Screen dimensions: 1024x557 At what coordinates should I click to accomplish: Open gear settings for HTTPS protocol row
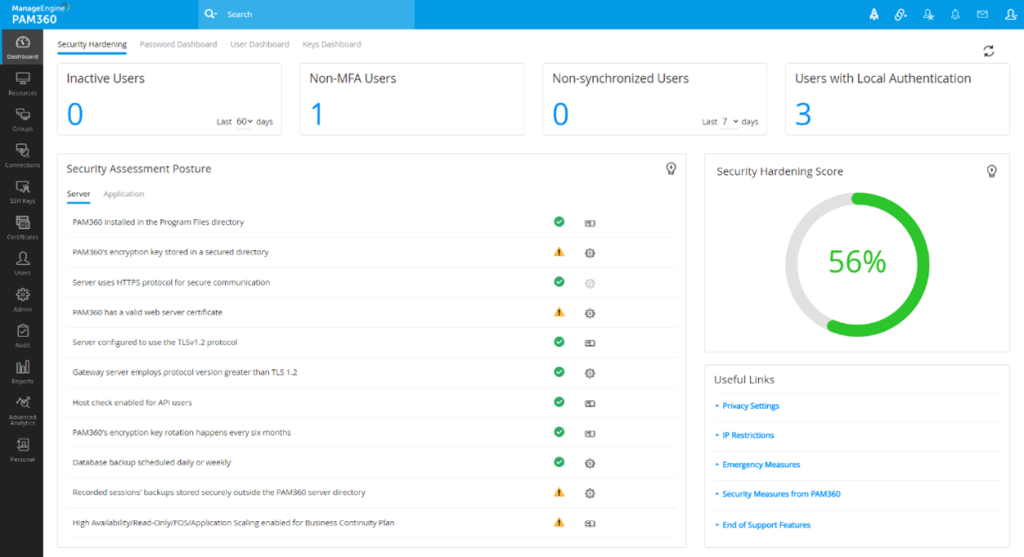click(x=590, y=283)
